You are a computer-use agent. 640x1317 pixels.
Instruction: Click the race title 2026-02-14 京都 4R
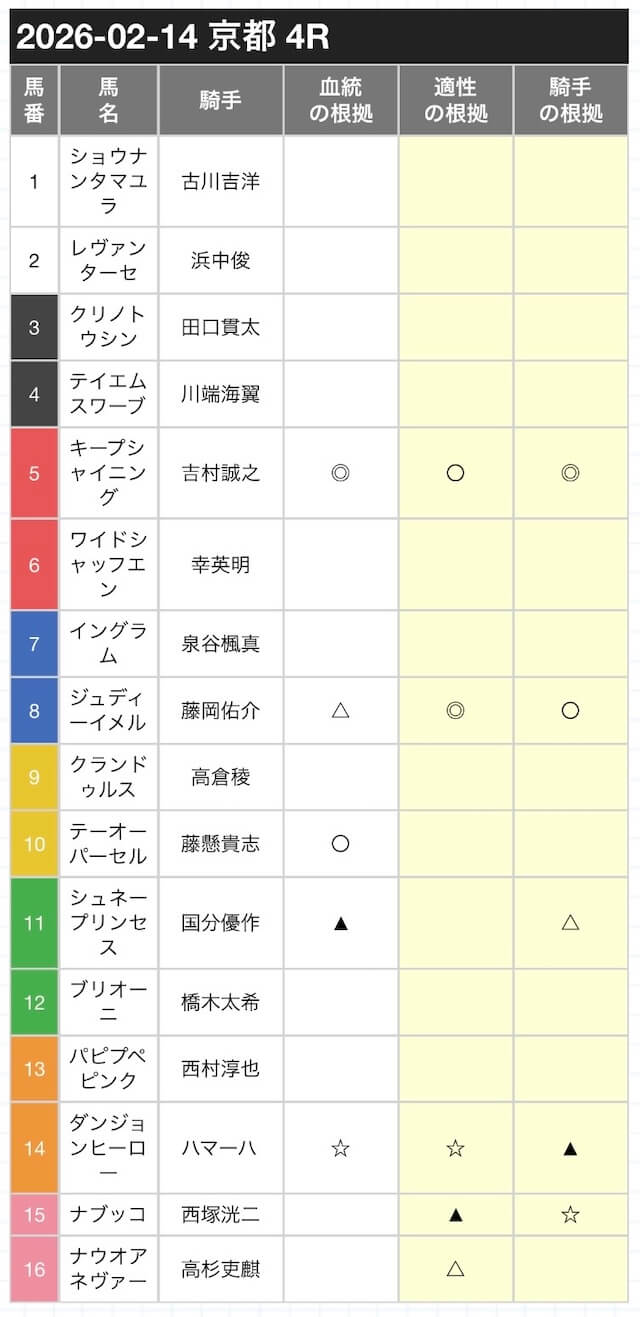pyautogui.click(x=172, y=37)
